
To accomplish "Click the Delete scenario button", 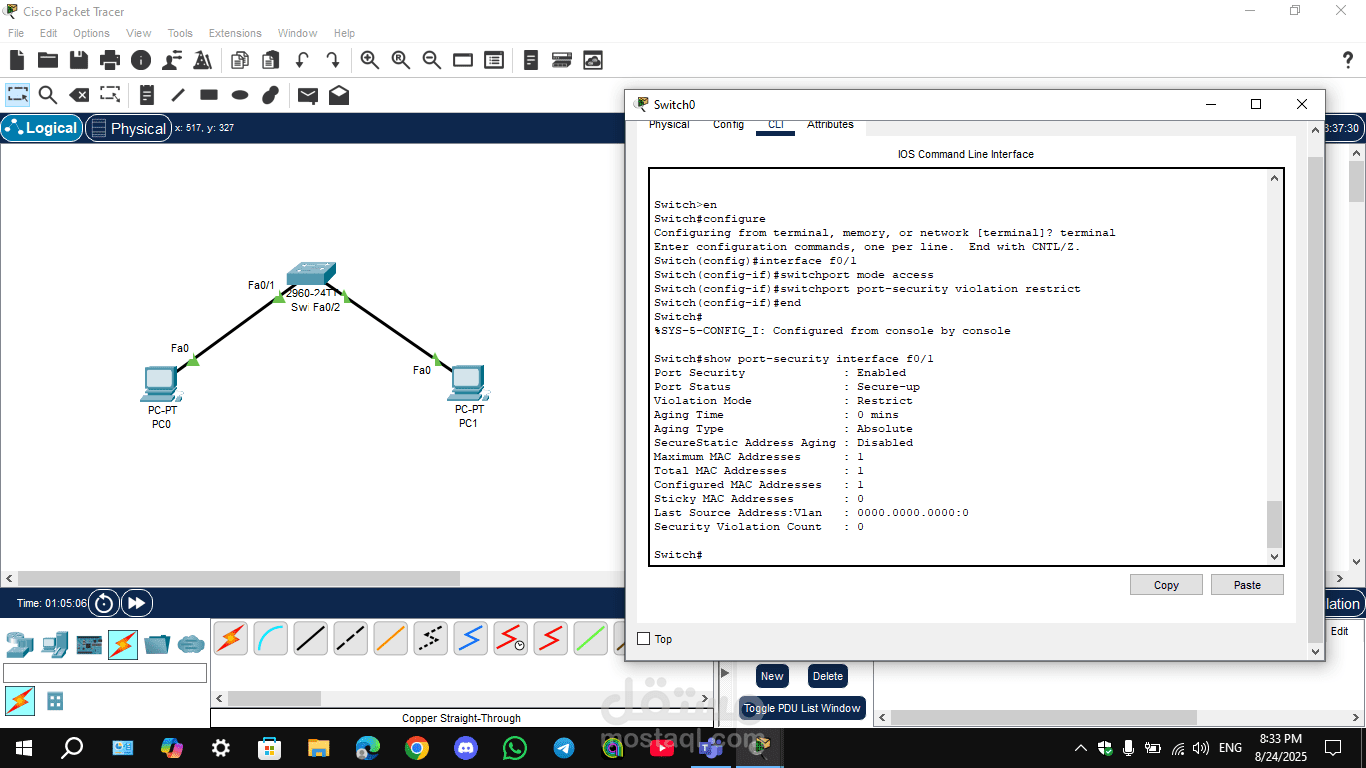I will (x=827, y=676).
